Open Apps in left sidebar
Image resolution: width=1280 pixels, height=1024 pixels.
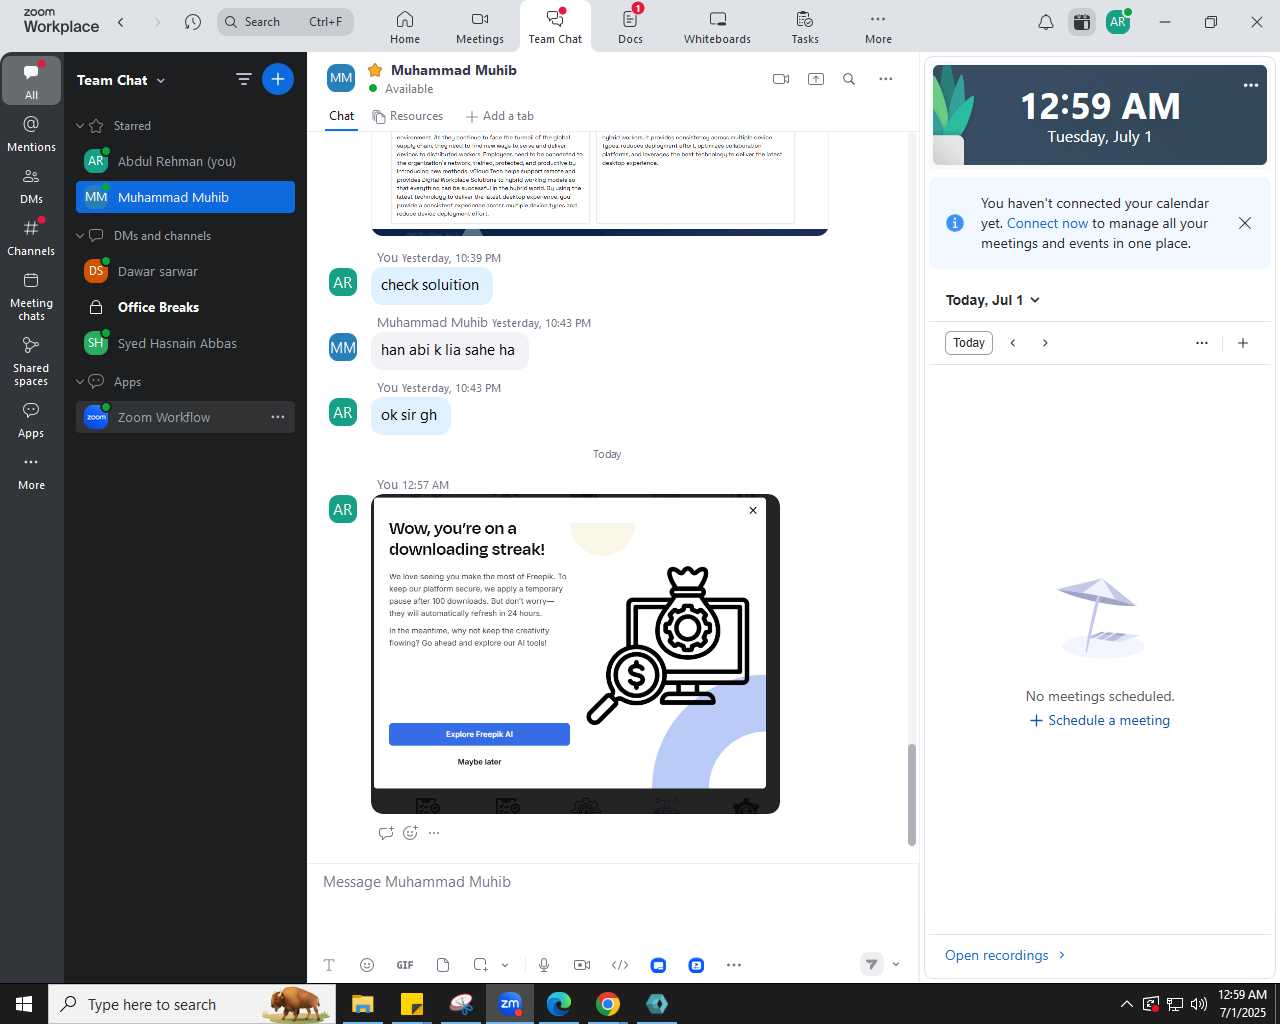[32, 420]
